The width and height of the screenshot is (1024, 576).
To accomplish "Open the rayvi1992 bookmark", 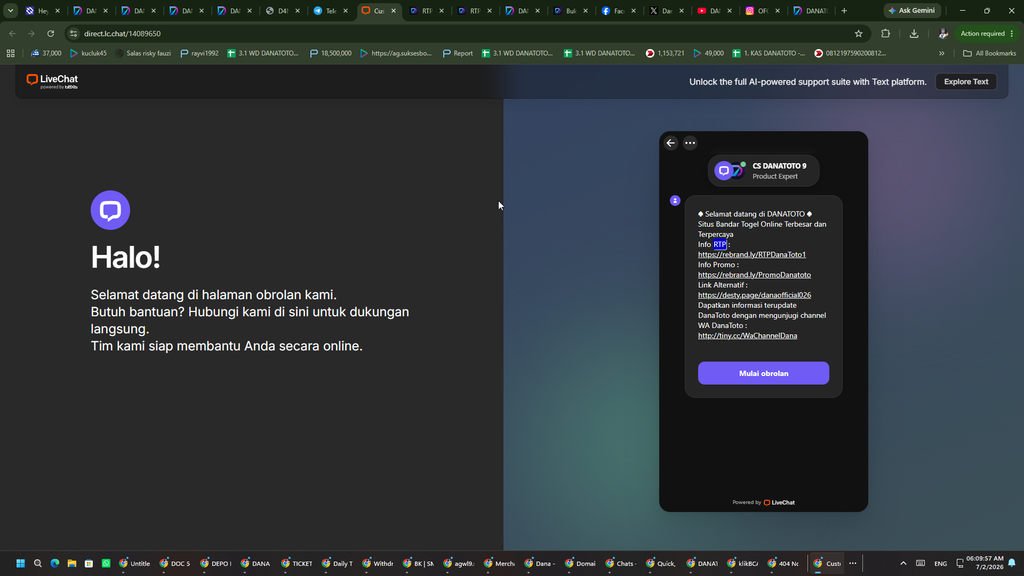I will pyautogui.click(x=199, y=53).
